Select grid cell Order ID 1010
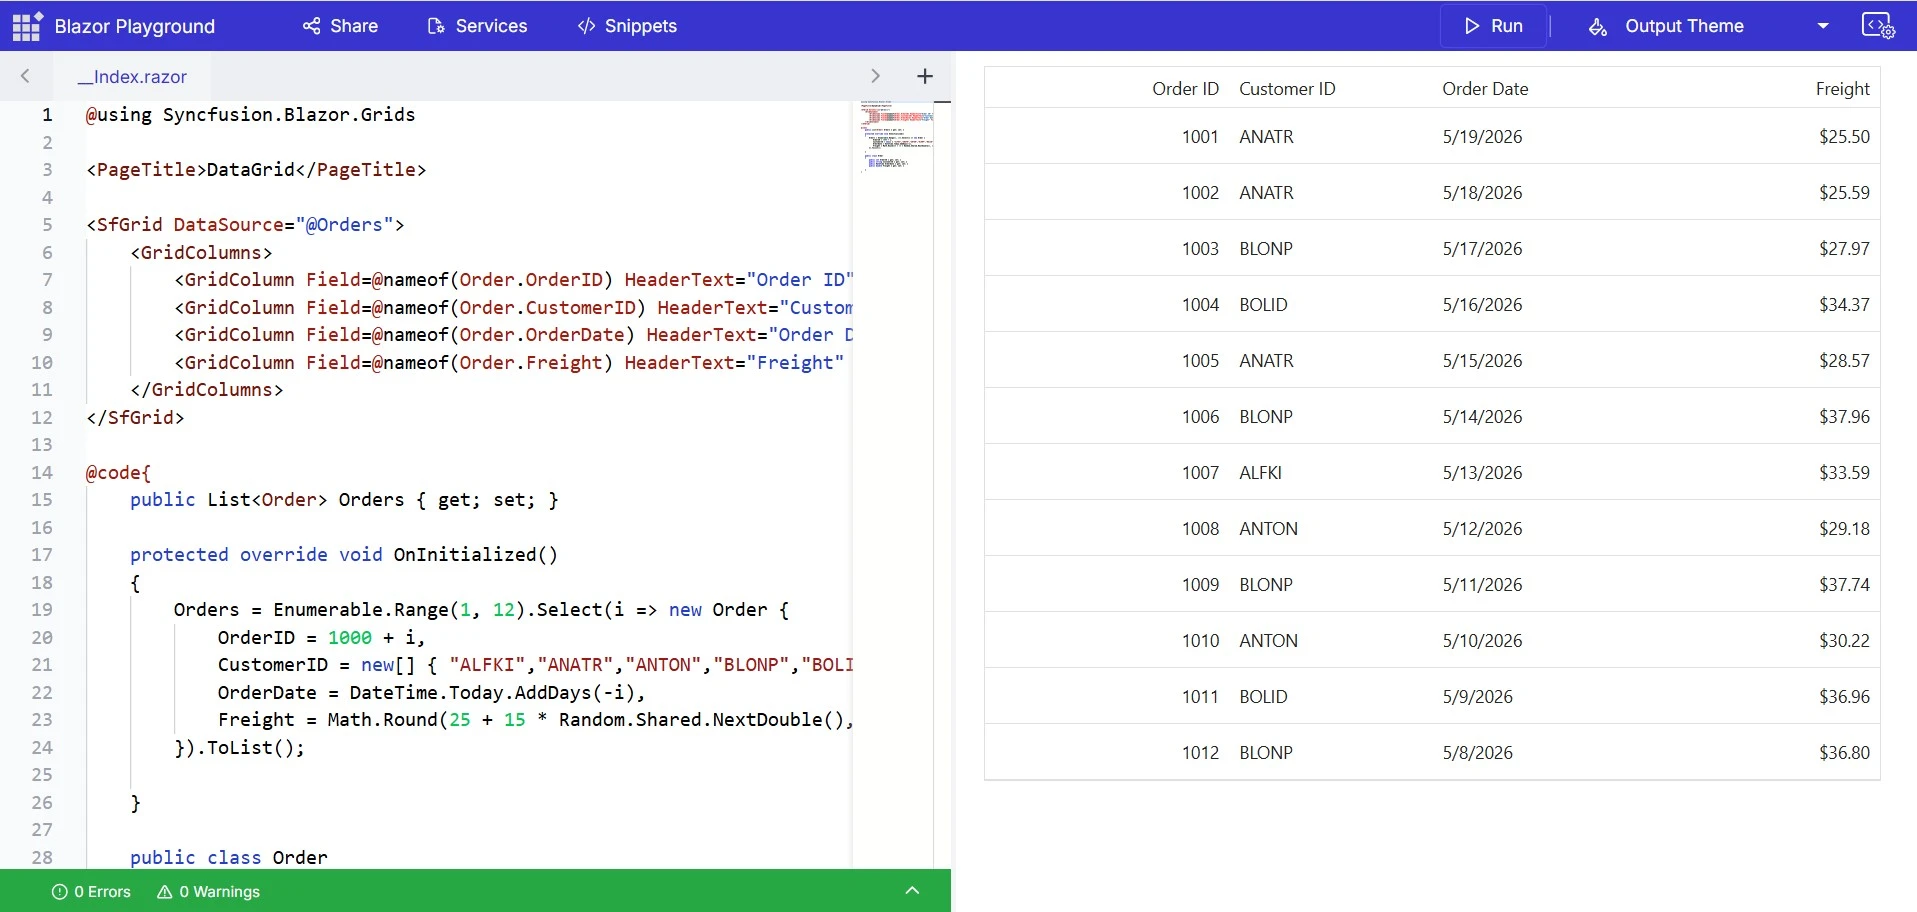Screen dimensions: 1917x912 [x=1107, y=640]
